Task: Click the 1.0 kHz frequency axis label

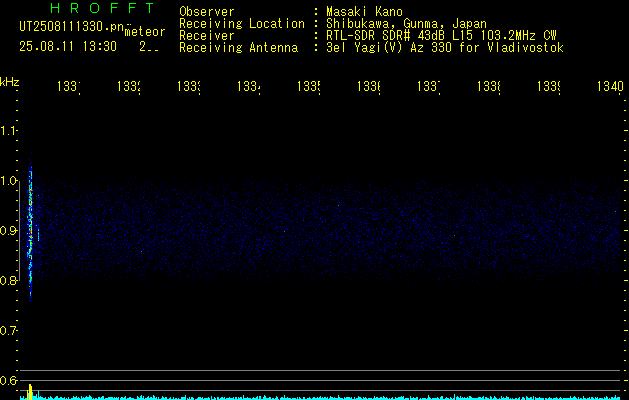Action: (8, 181)
